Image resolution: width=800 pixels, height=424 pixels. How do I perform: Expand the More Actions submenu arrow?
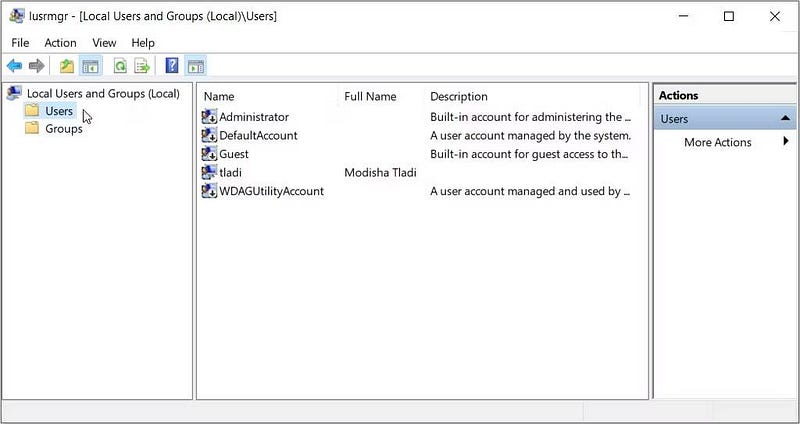pyautogui.click(x=786, y=141)
